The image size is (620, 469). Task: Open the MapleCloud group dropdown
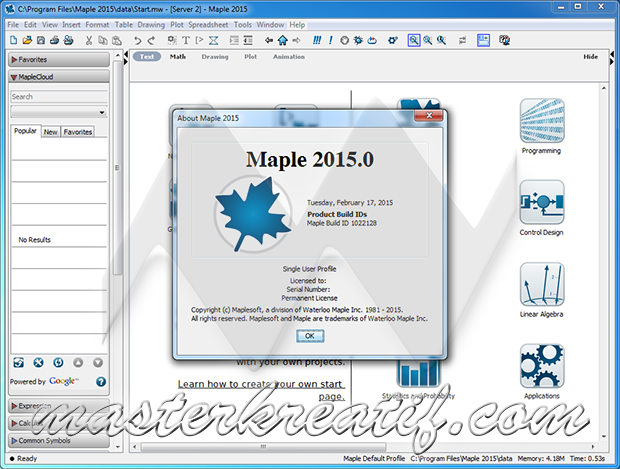pyautogui.click(x=59, y=112)
